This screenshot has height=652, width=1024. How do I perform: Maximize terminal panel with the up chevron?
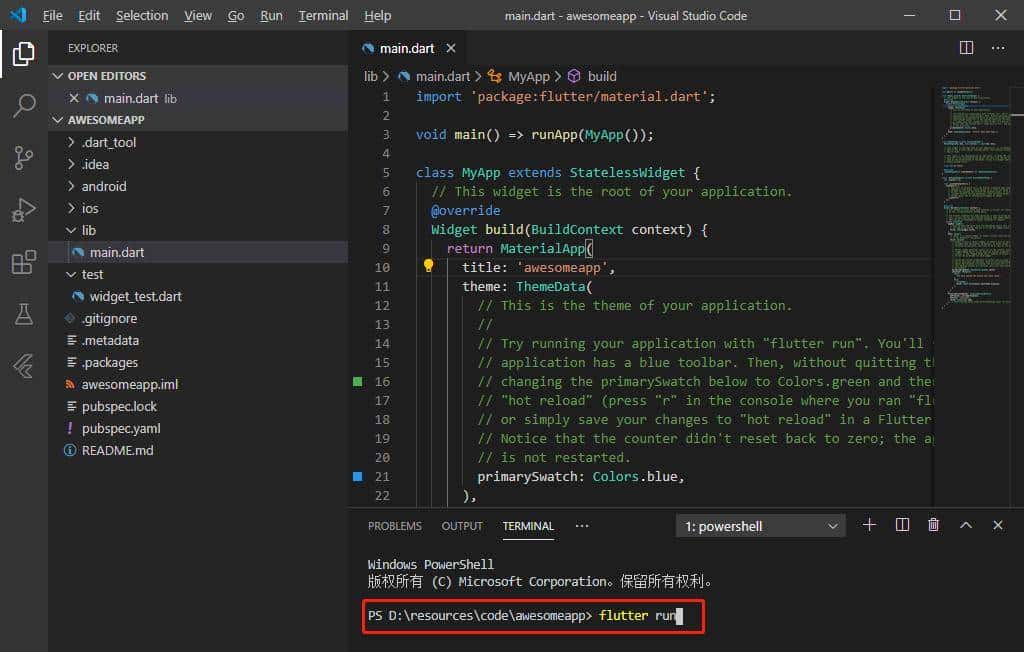pos(965,525)
